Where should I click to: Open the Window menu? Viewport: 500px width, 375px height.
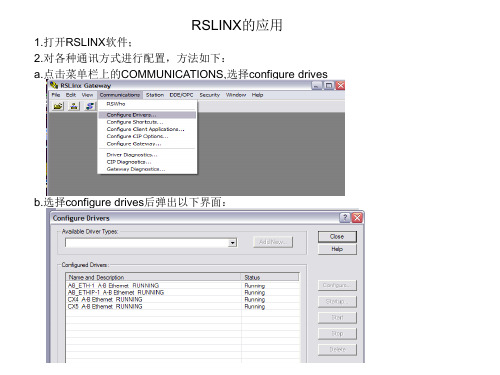pyautogui.click(x=236, y=95)
